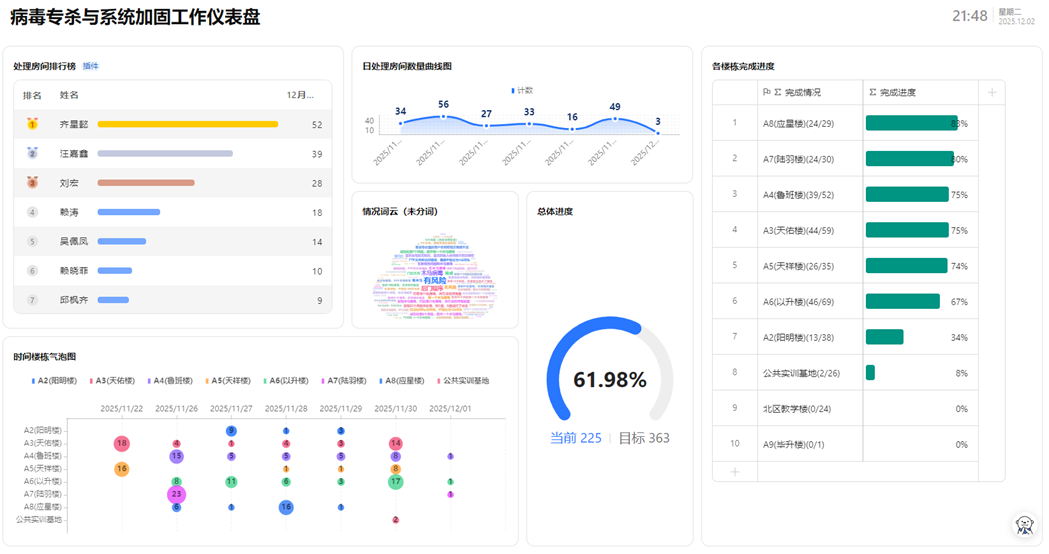This screenshot has height=554, width=1049.
Task: Click the 56 data point on curve
Action: click(x=443, y=115)
